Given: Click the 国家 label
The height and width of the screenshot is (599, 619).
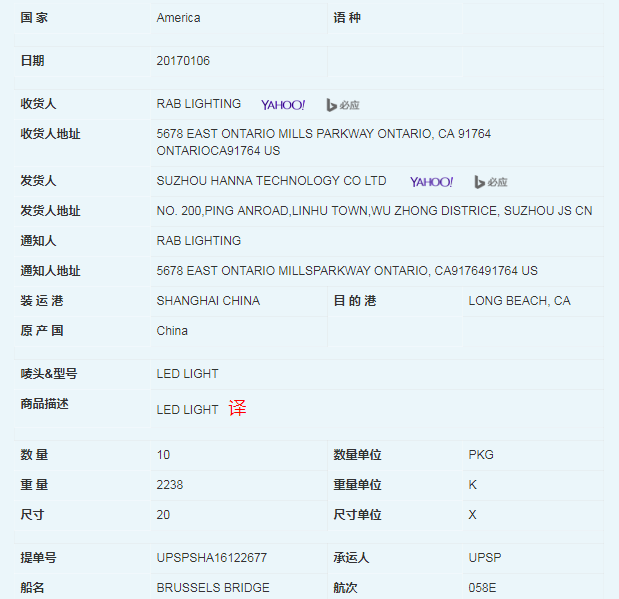Looking at the screenshot, I should click(x=34, y=18).
